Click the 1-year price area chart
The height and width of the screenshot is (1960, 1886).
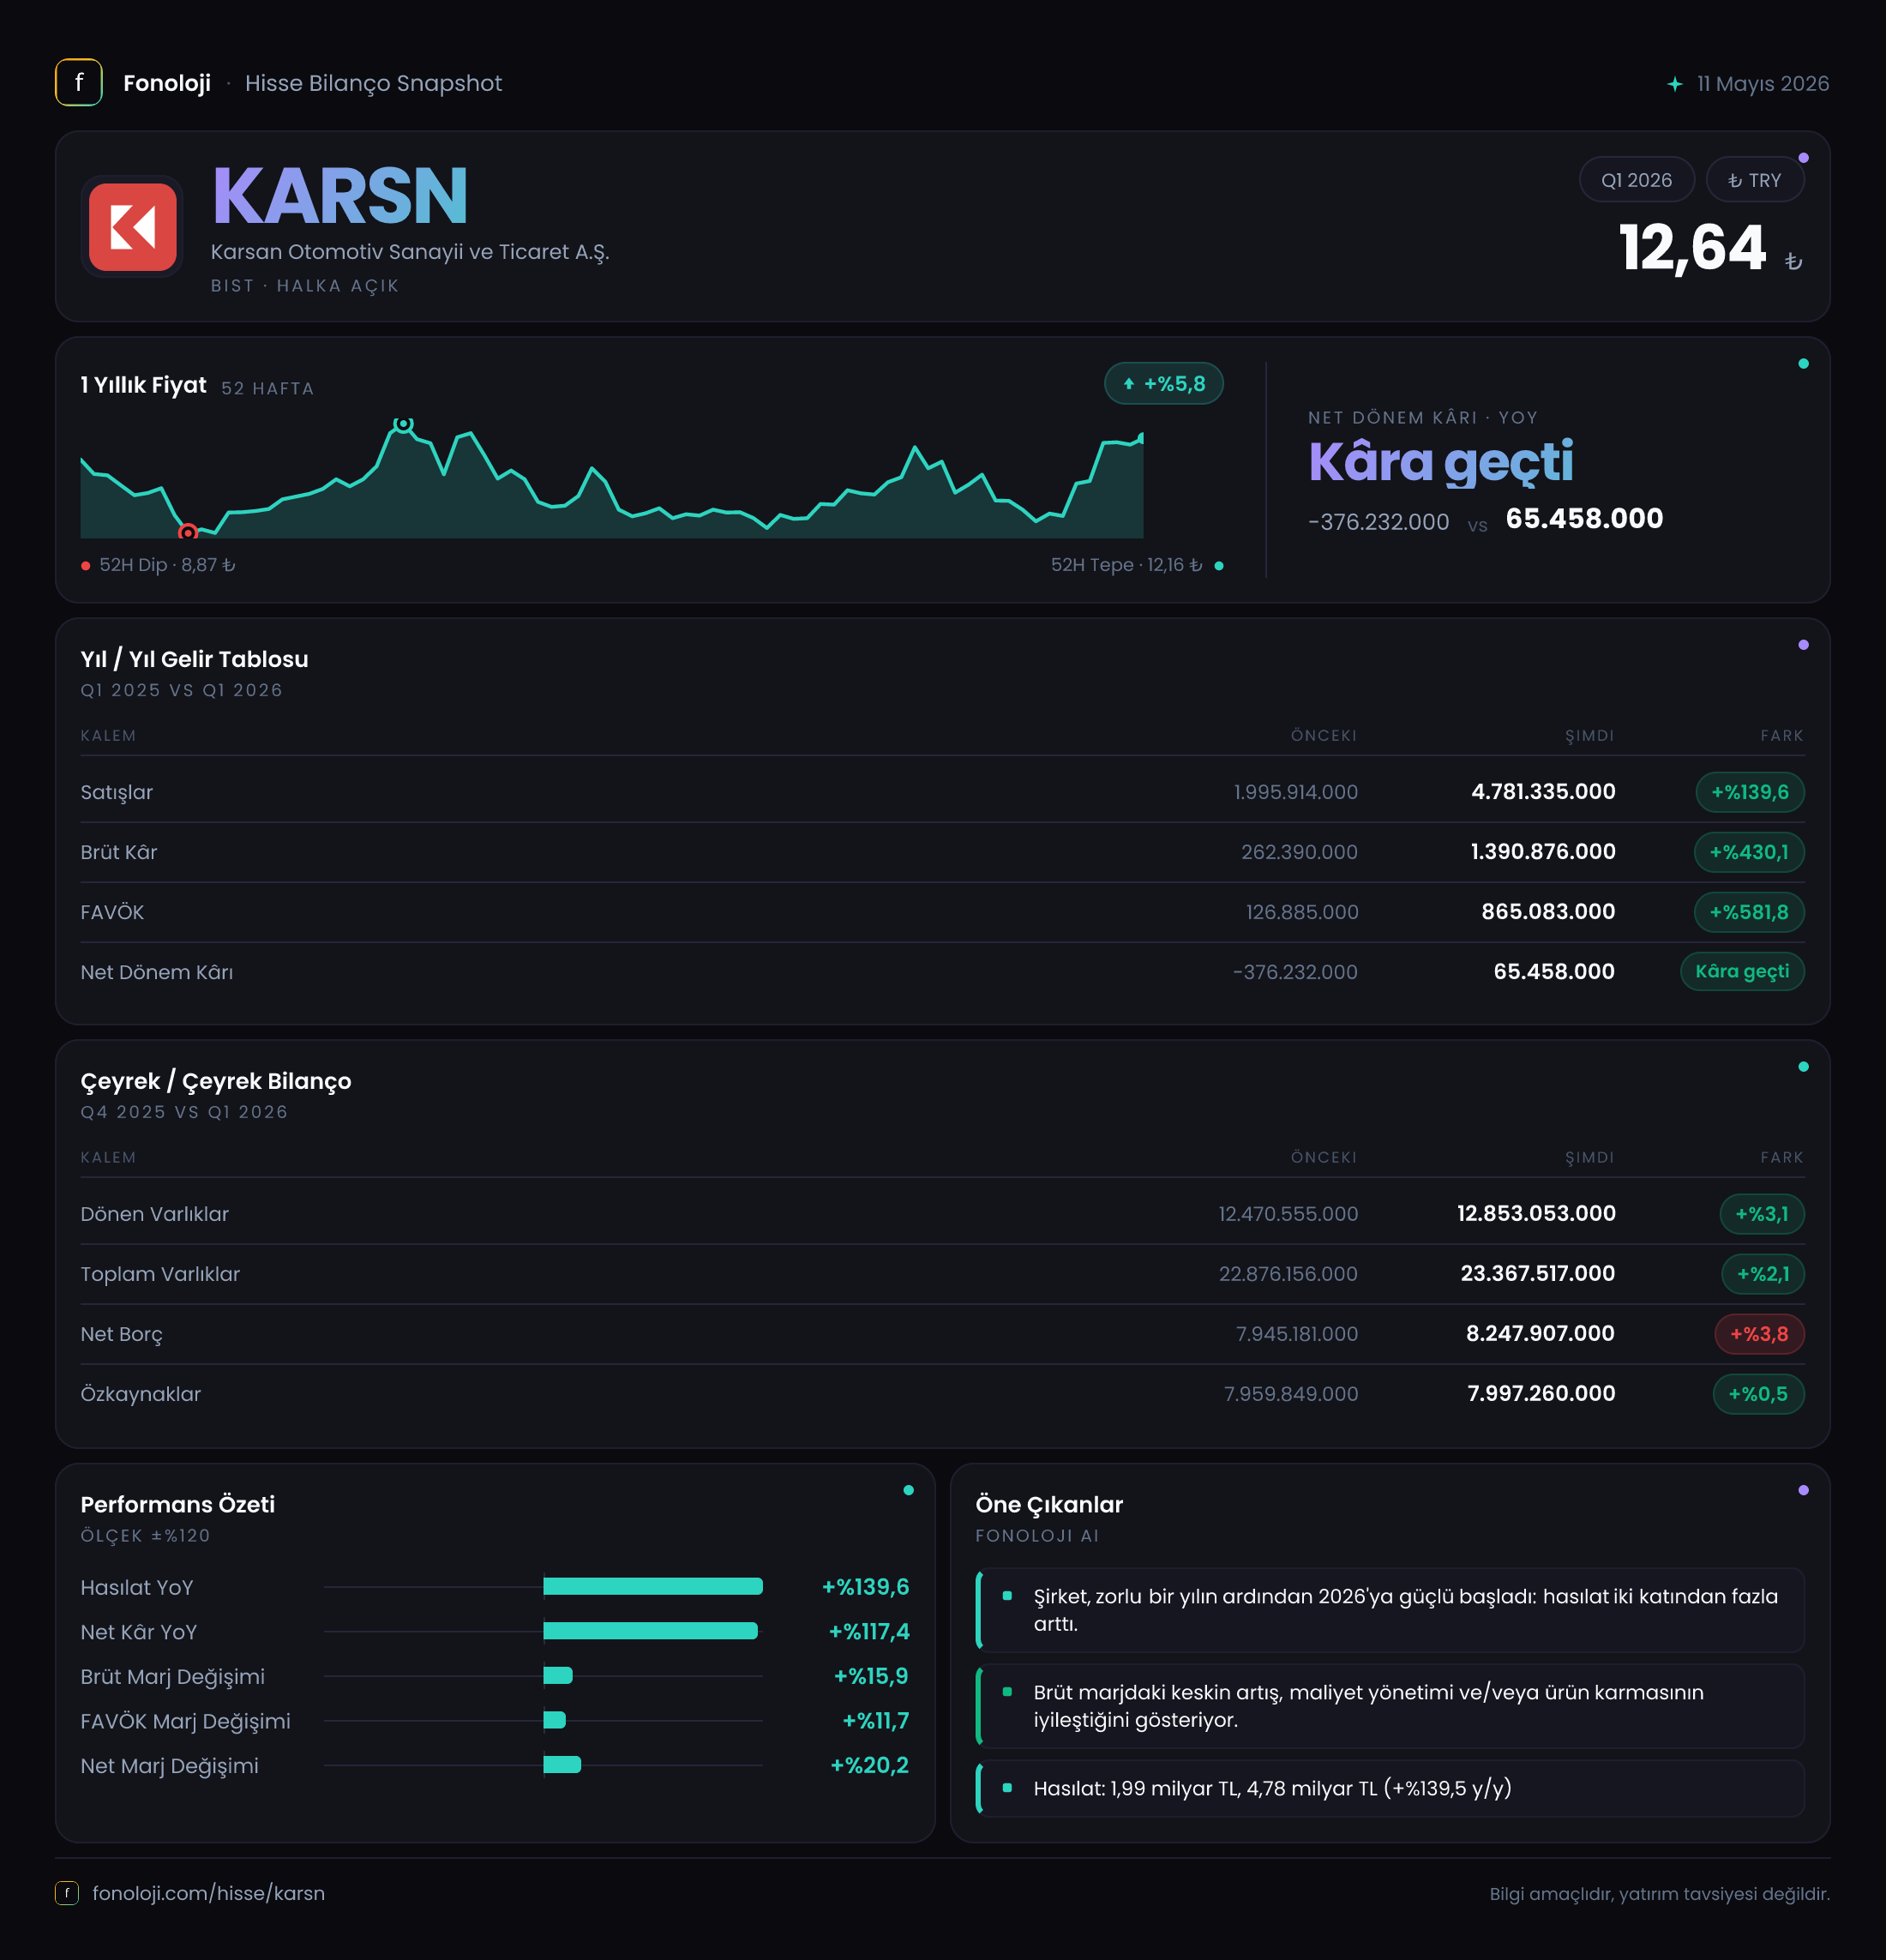pos(612,478)
